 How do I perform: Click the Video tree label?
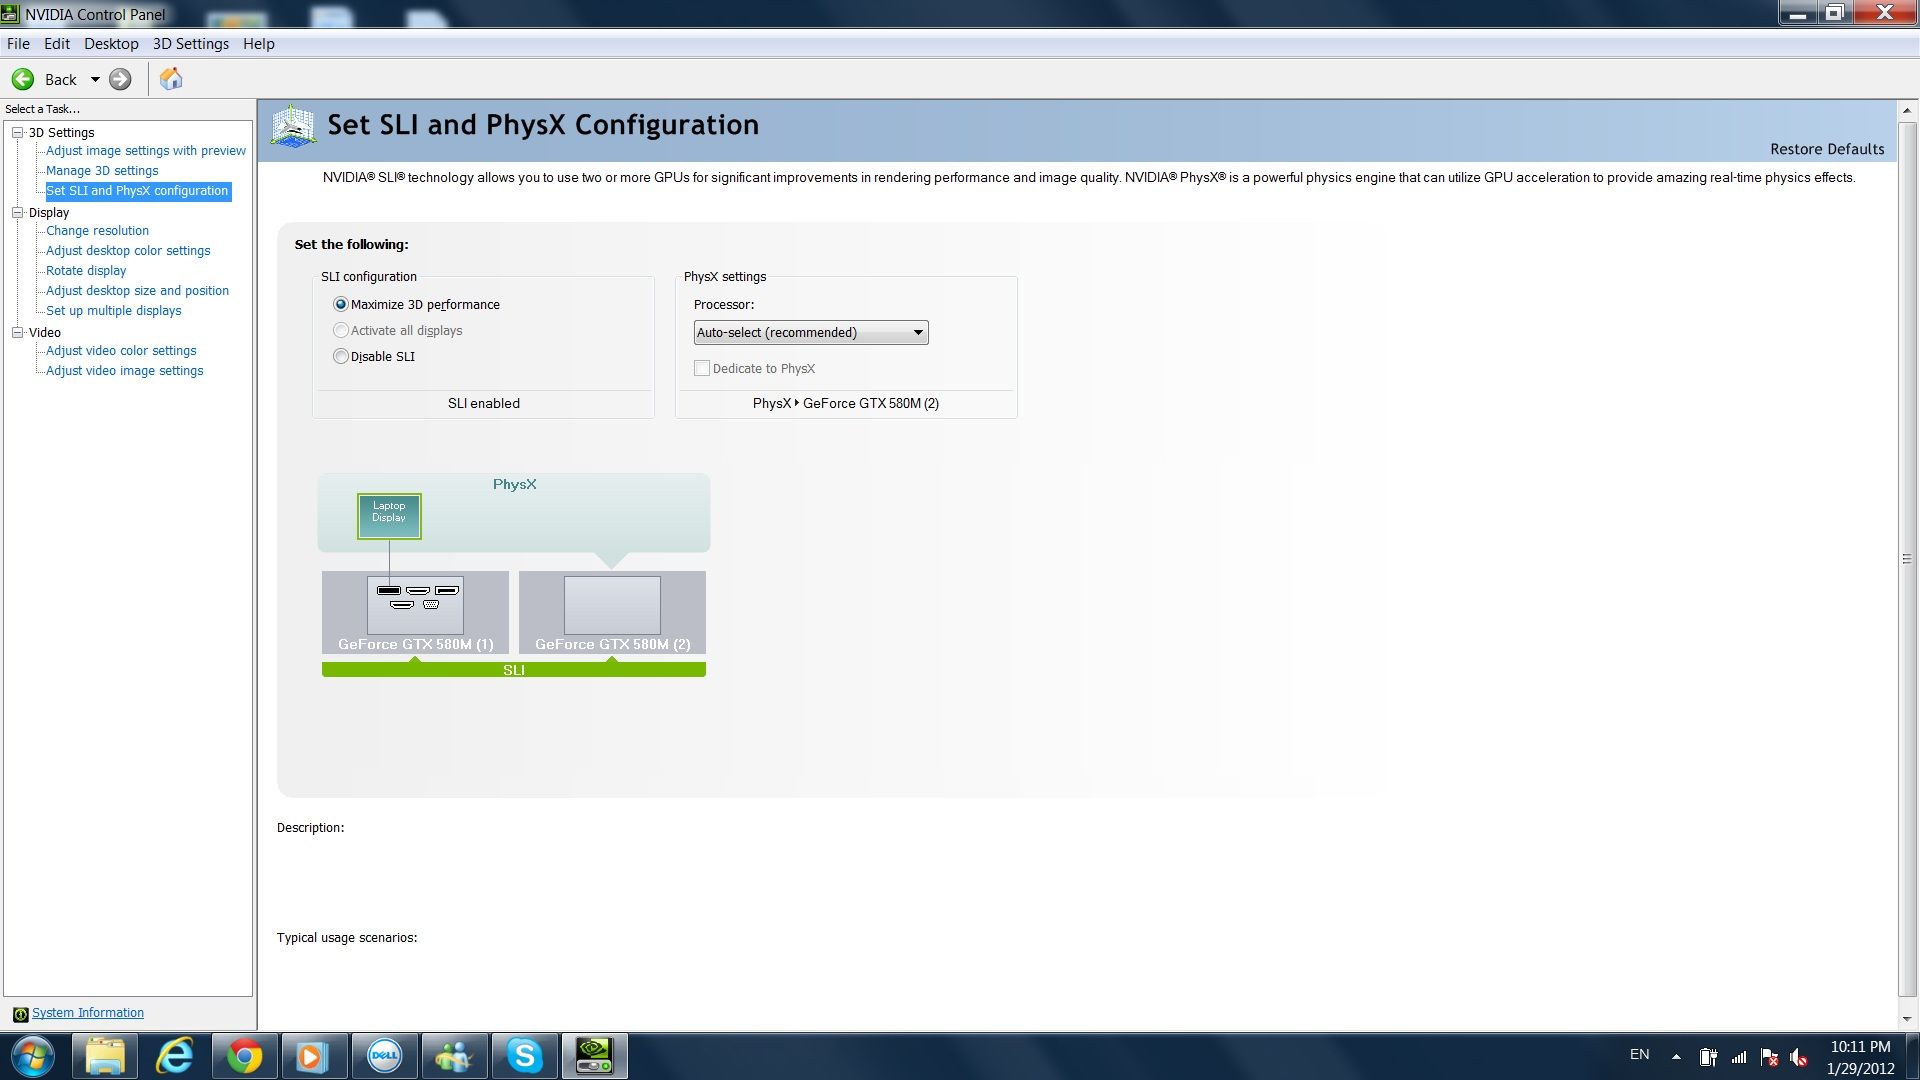[x=44, y=332]
